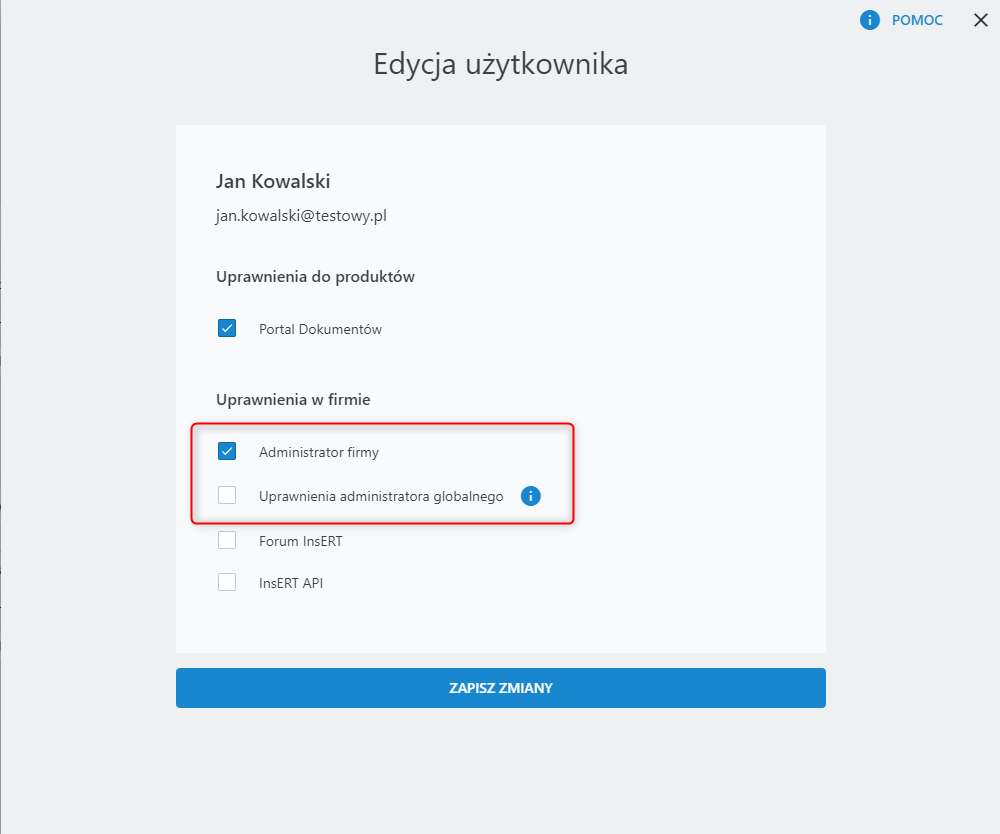Click the jan.kowalski@testowy.pl email address
The image size is (1000, 834).
[x=301, y=215]
